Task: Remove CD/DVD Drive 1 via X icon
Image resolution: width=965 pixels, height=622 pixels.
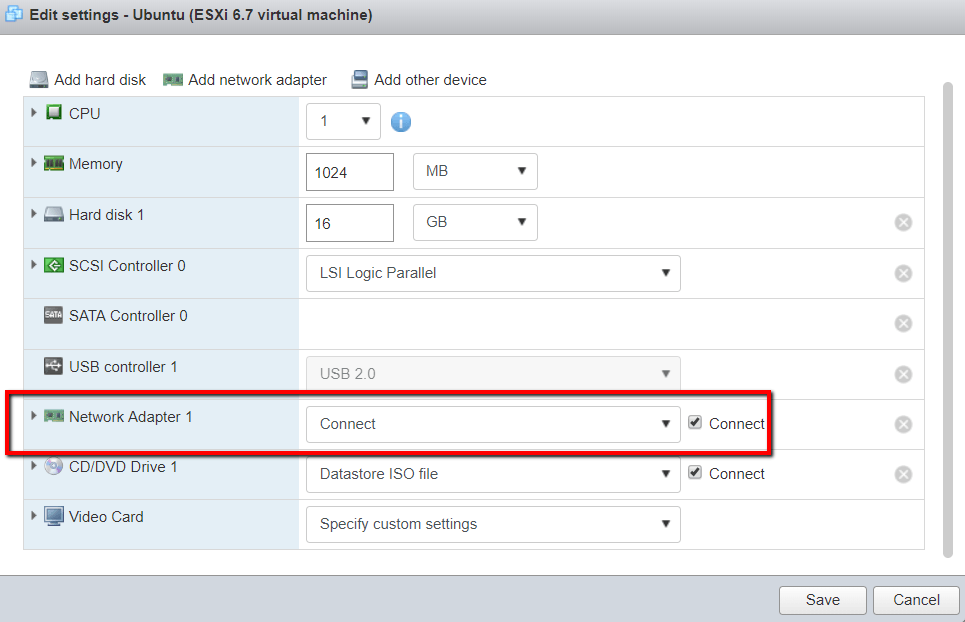Action: [x=903, y=474]
